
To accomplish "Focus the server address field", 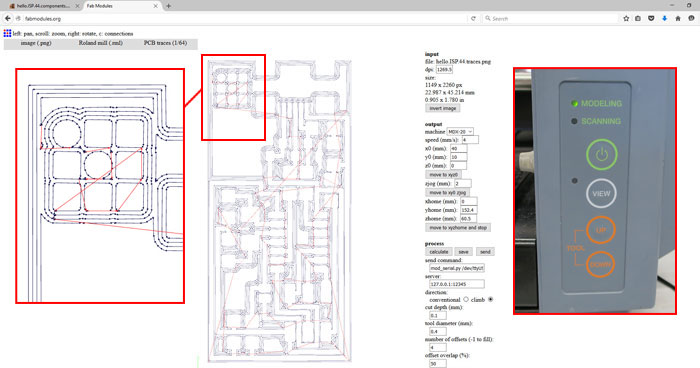I will (x=457, y=284).
